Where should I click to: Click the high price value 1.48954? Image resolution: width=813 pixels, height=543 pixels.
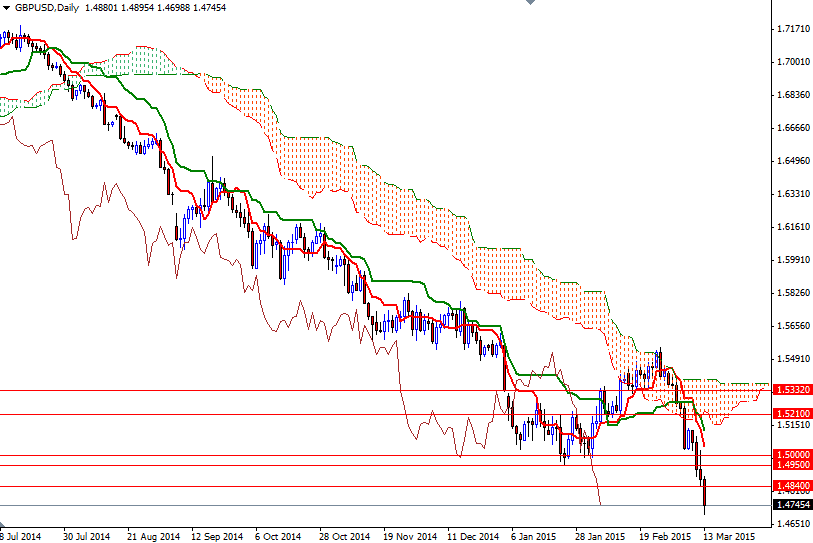pyautogui.click(x=137, y=8)
